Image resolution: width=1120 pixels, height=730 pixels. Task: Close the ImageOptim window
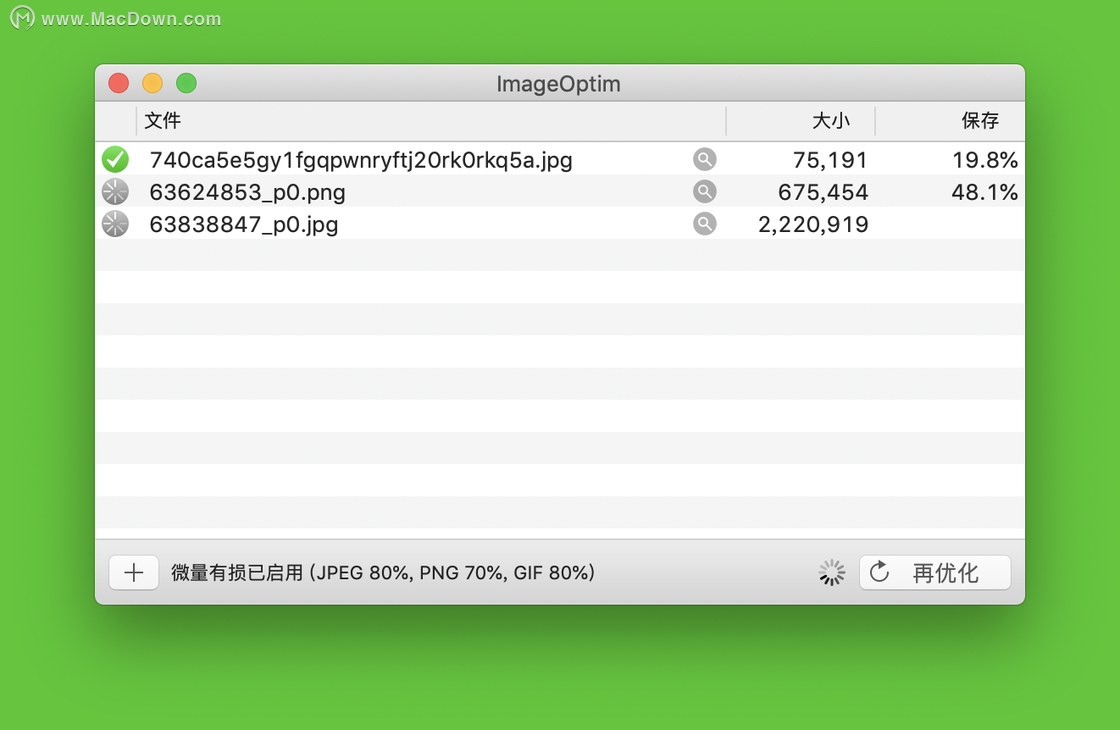(x=119, y=83)
